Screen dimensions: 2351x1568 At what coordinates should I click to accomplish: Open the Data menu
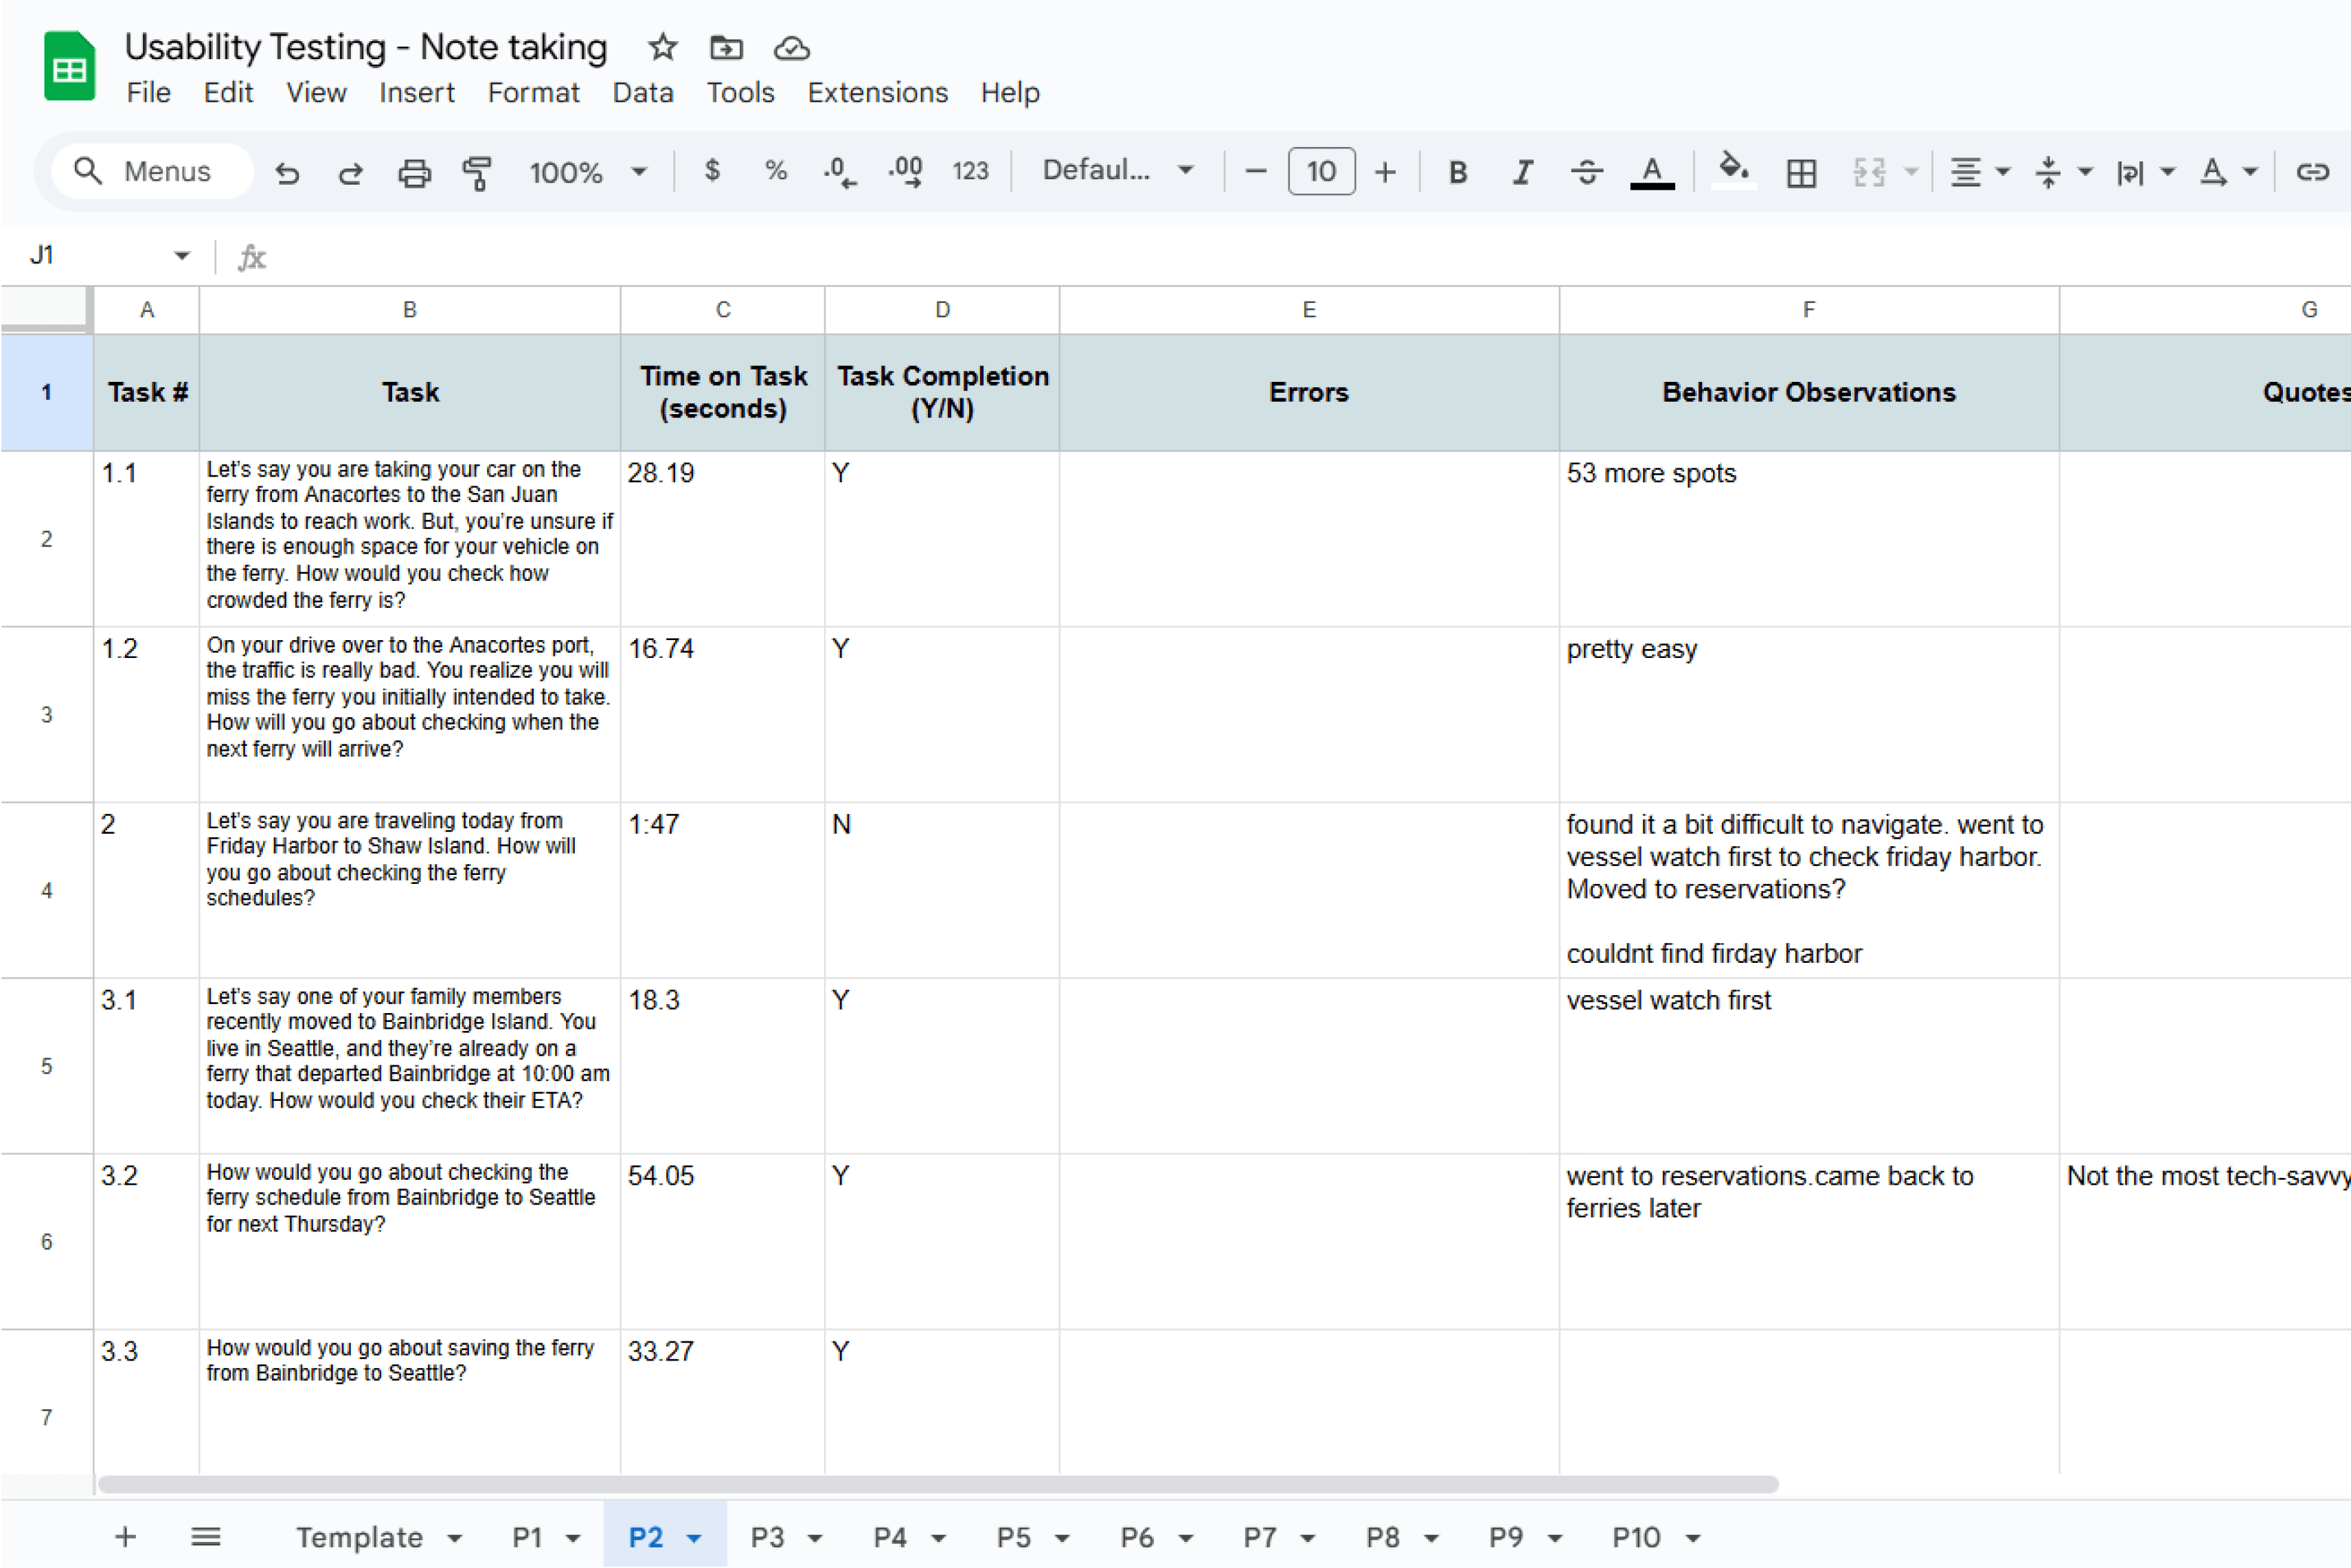tap(643, 92)
